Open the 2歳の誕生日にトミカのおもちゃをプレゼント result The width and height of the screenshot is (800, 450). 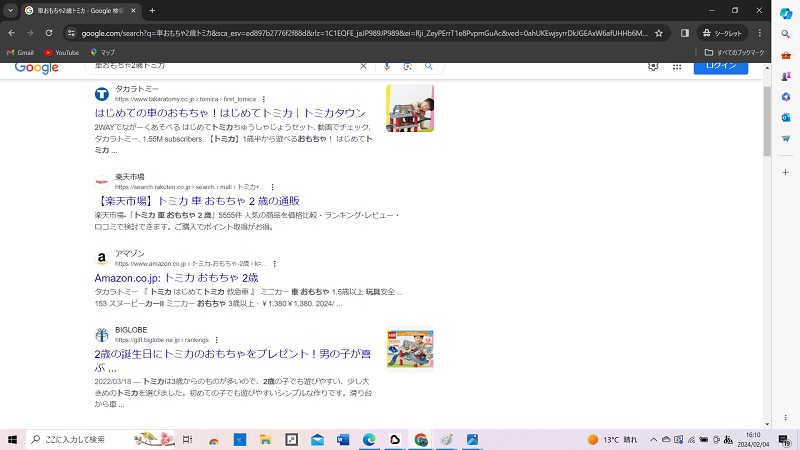[233, 360]
